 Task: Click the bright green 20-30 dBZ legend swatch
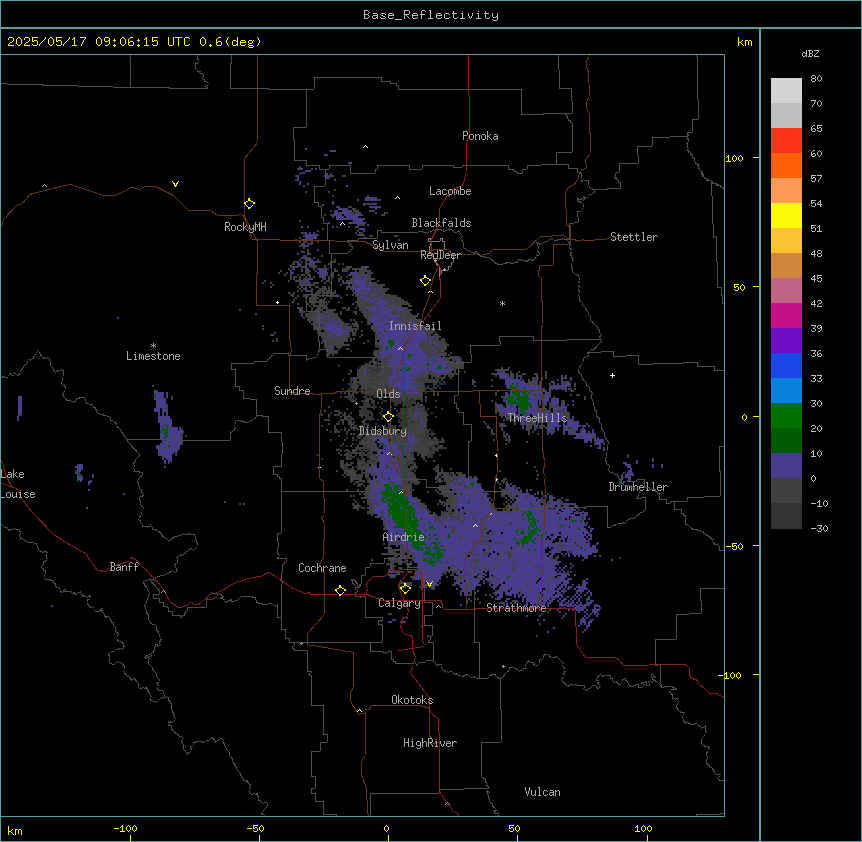tap(786, 416)
